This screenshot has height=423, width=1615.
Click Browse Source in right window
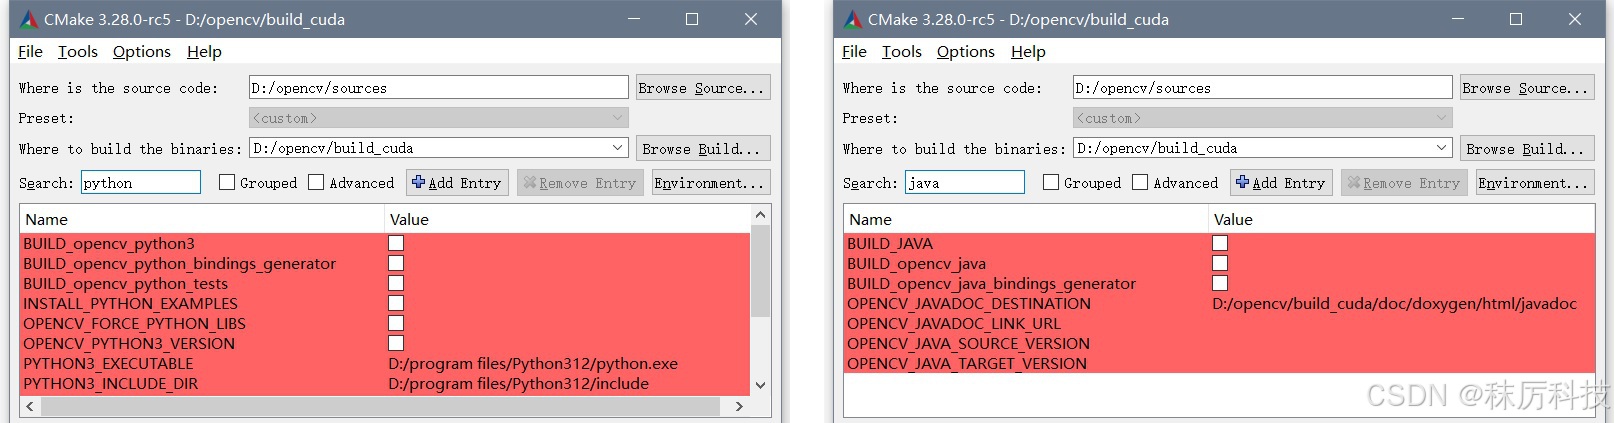1527,88
